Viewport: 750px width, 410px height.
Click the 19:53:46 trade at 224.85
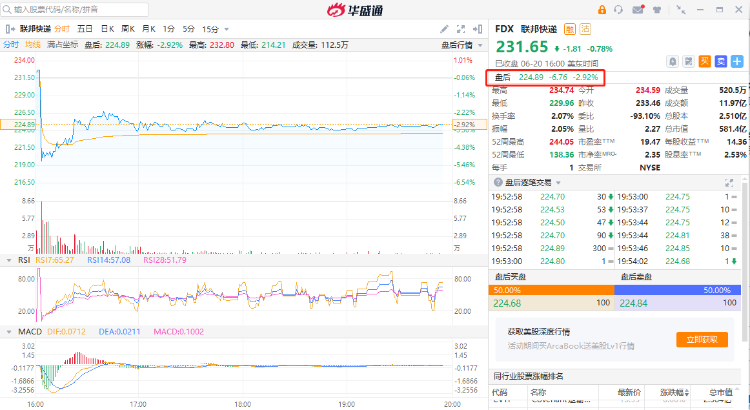(677, 248)
